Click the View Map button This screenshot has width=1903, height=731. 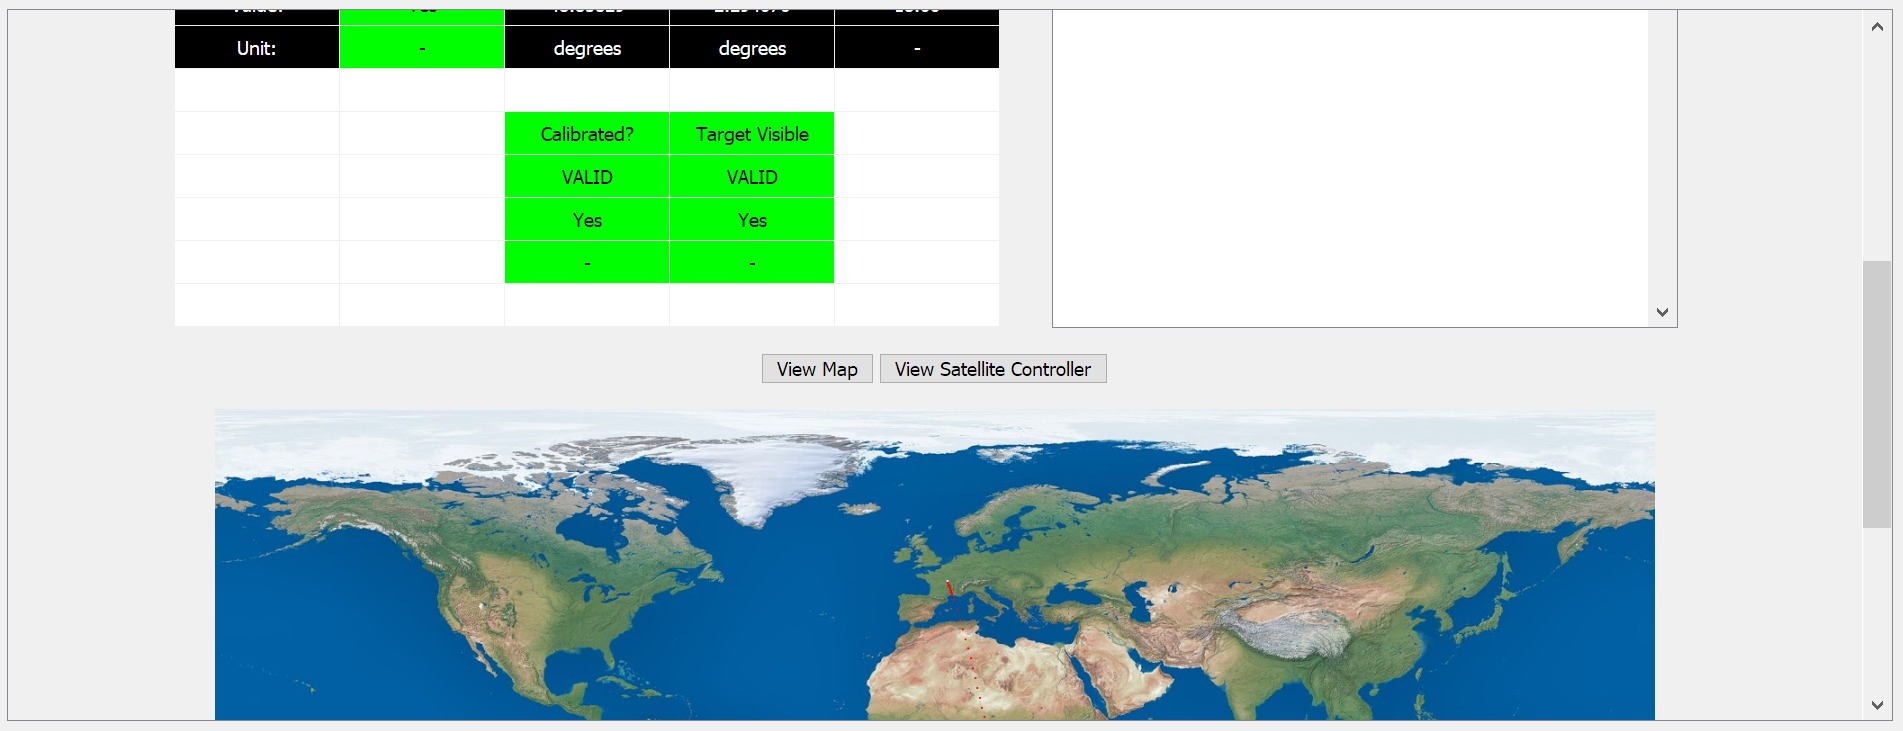tap(817, 369)
